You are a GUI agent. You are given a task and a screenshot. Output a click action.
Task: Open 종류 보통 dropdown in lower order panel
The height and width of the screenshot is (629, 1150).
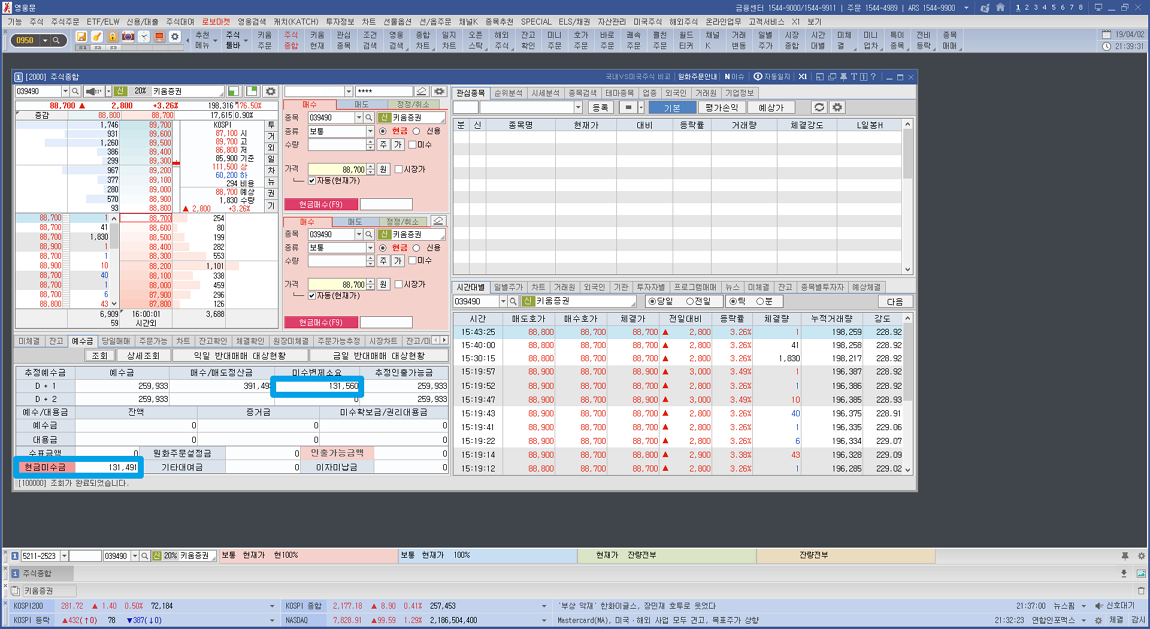(370, 248)
